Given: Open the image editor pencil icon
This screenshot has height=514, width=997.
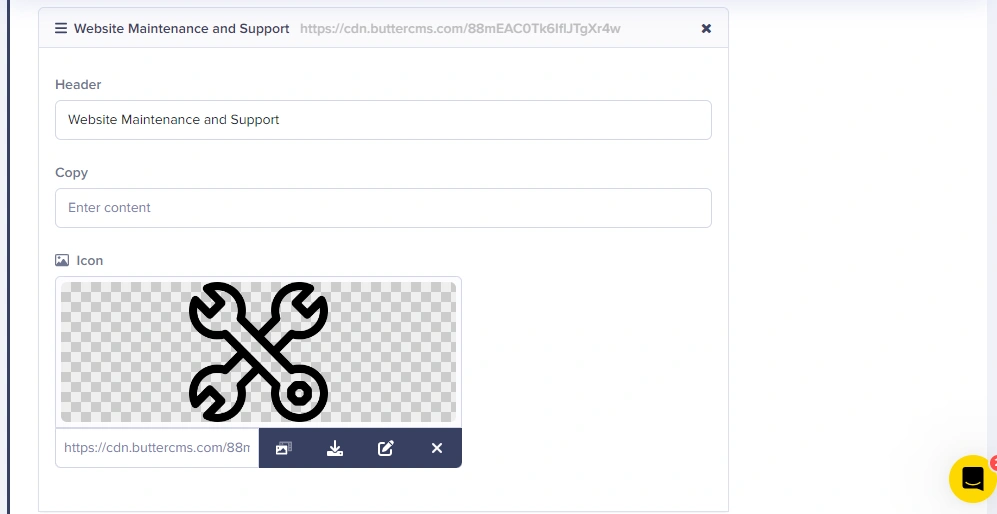Looking at the screenshot, I should (386, 448).
